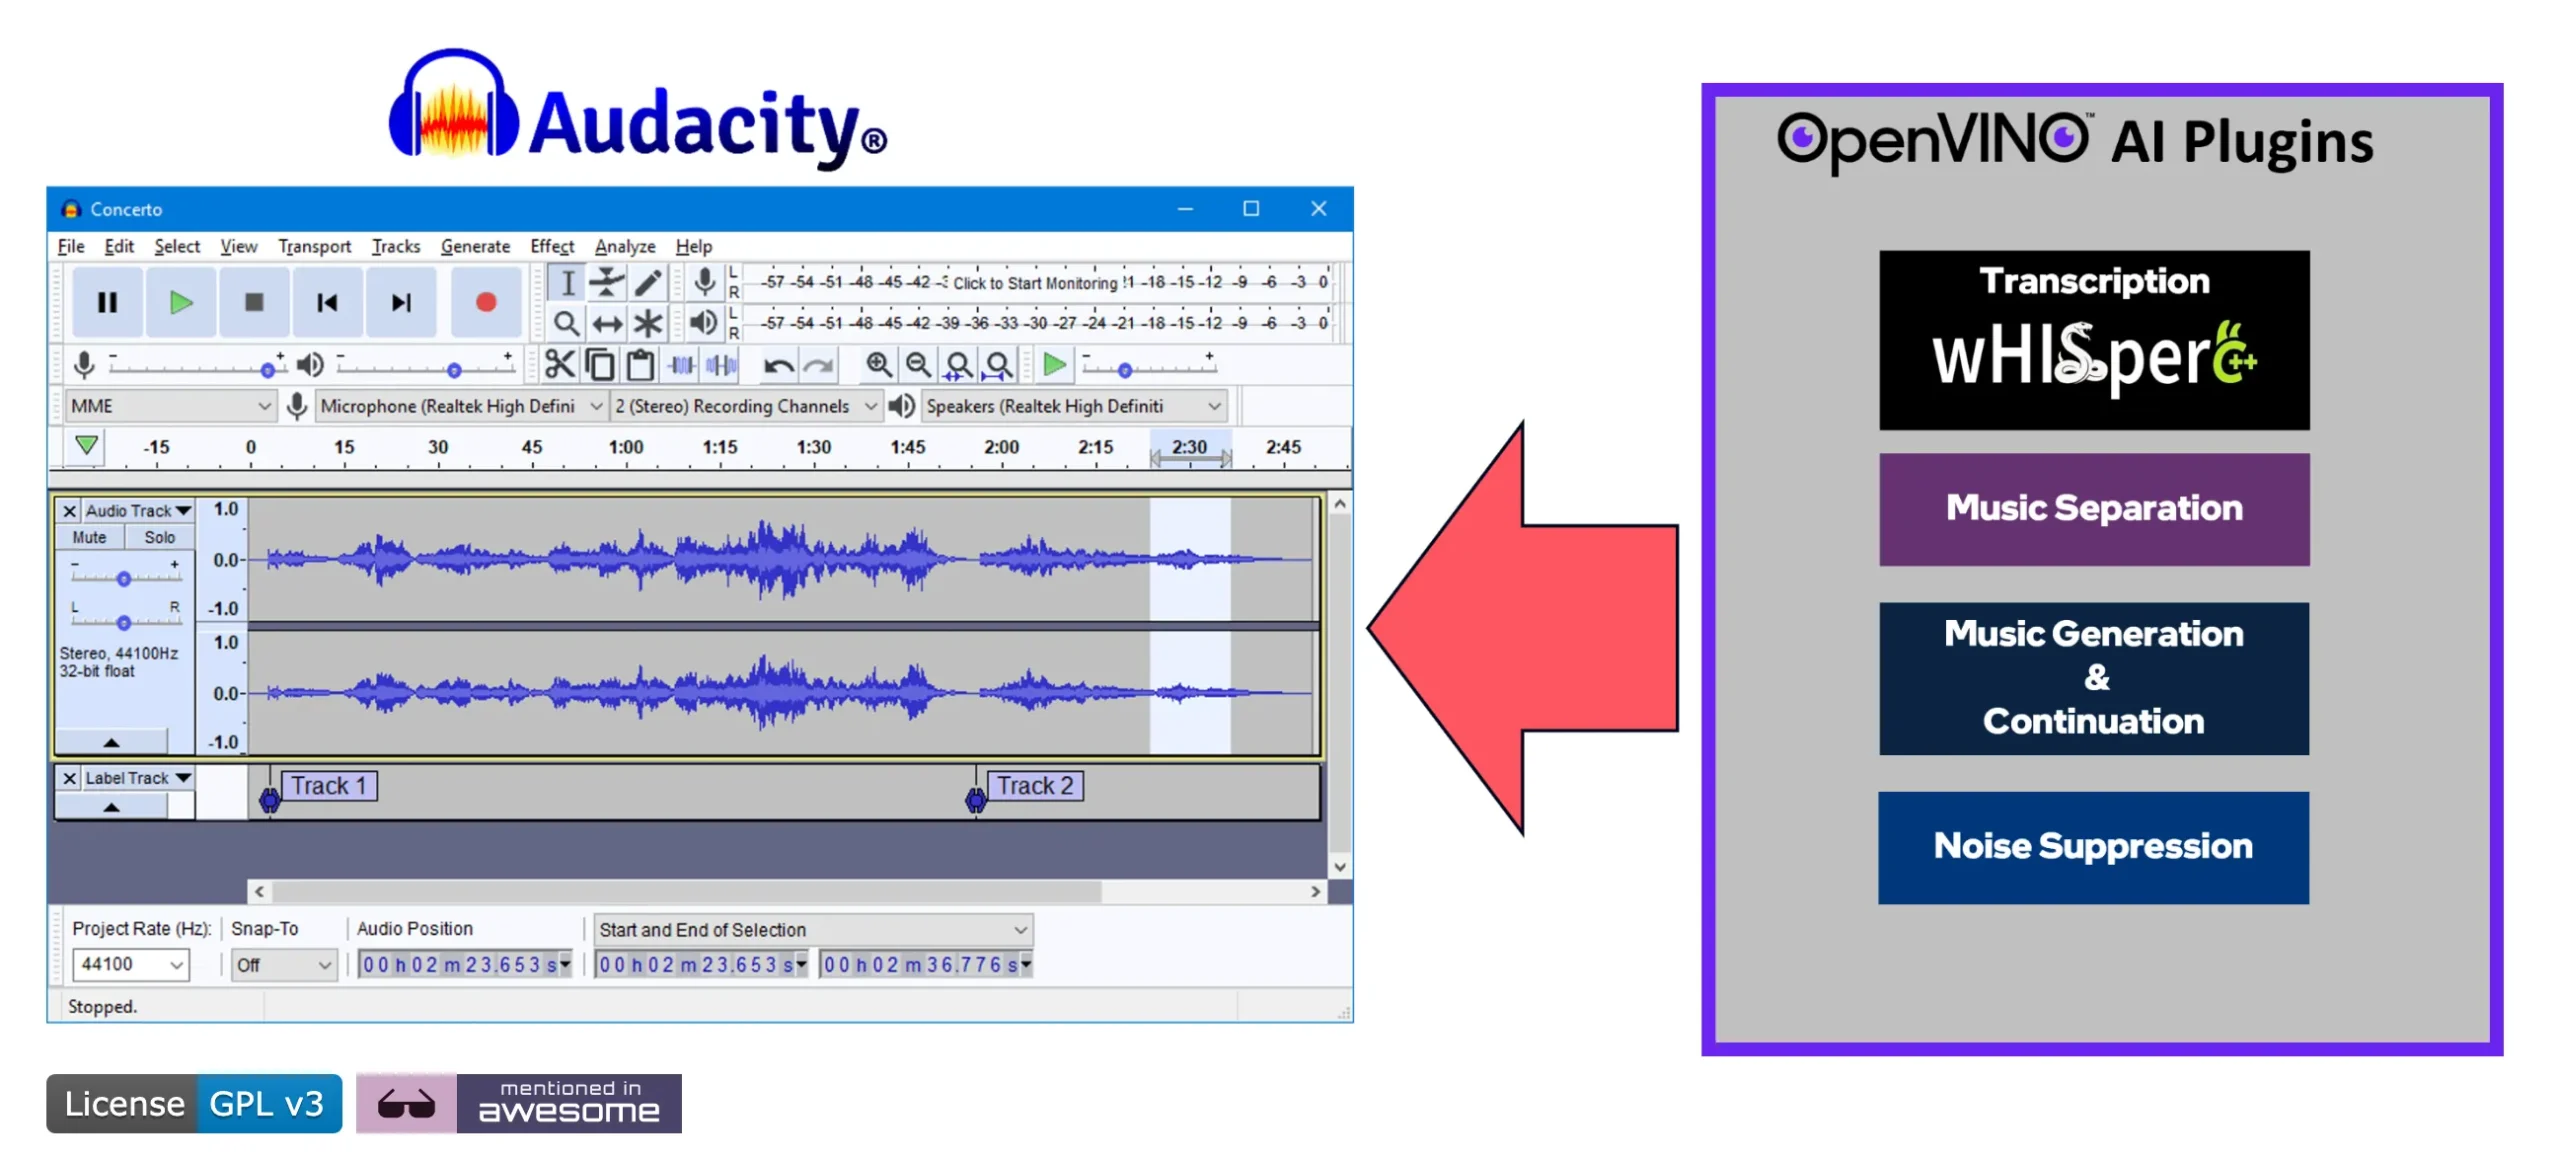Toggle Snap-To off setting
This screenshot has height=1159, width=2560.
(276, 963)
